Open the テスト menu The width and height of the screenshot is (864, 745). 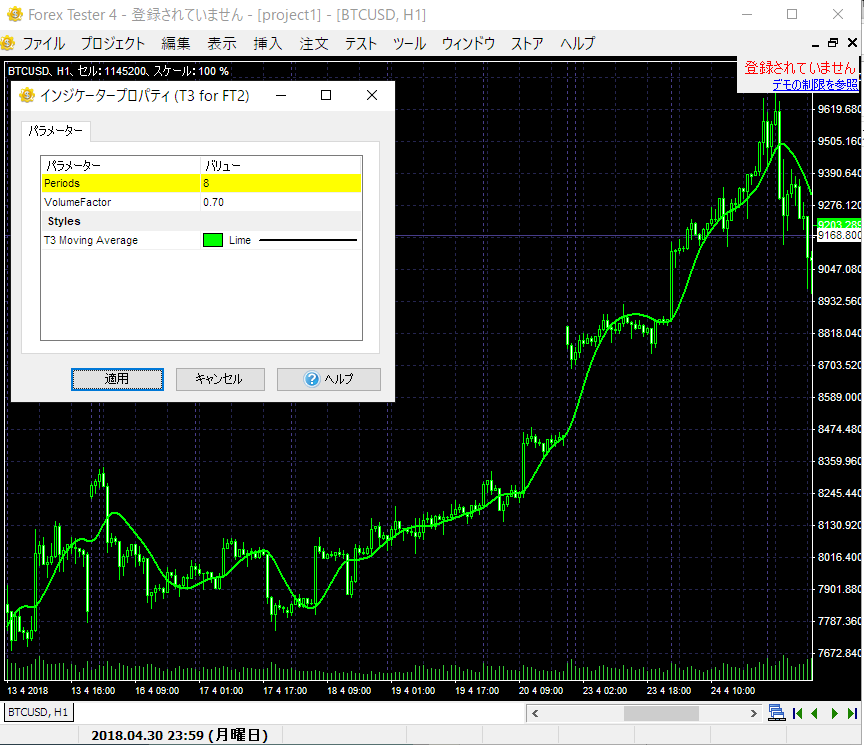click(x=361, y=44)
